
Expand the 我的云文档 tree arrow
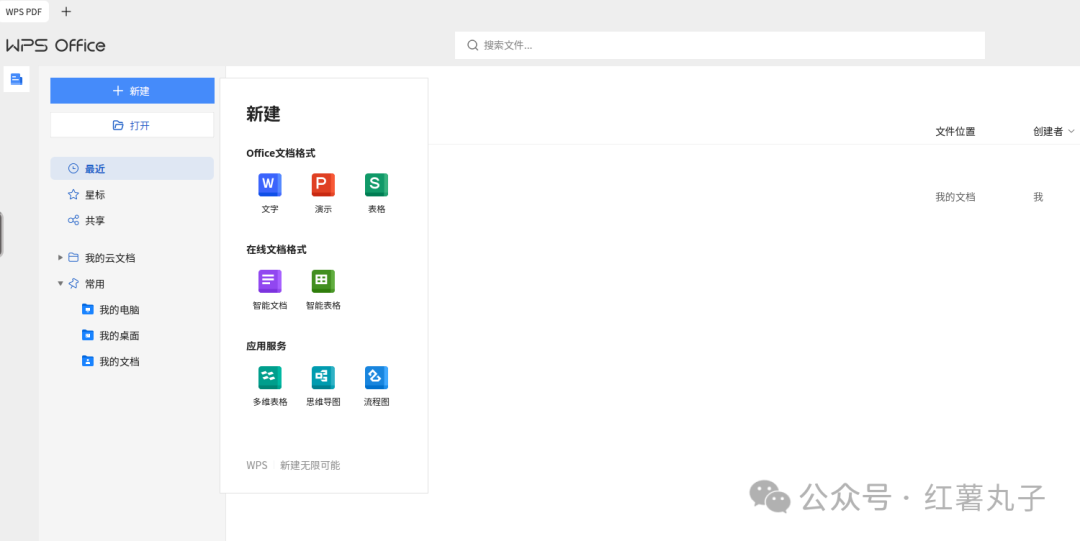60,257
